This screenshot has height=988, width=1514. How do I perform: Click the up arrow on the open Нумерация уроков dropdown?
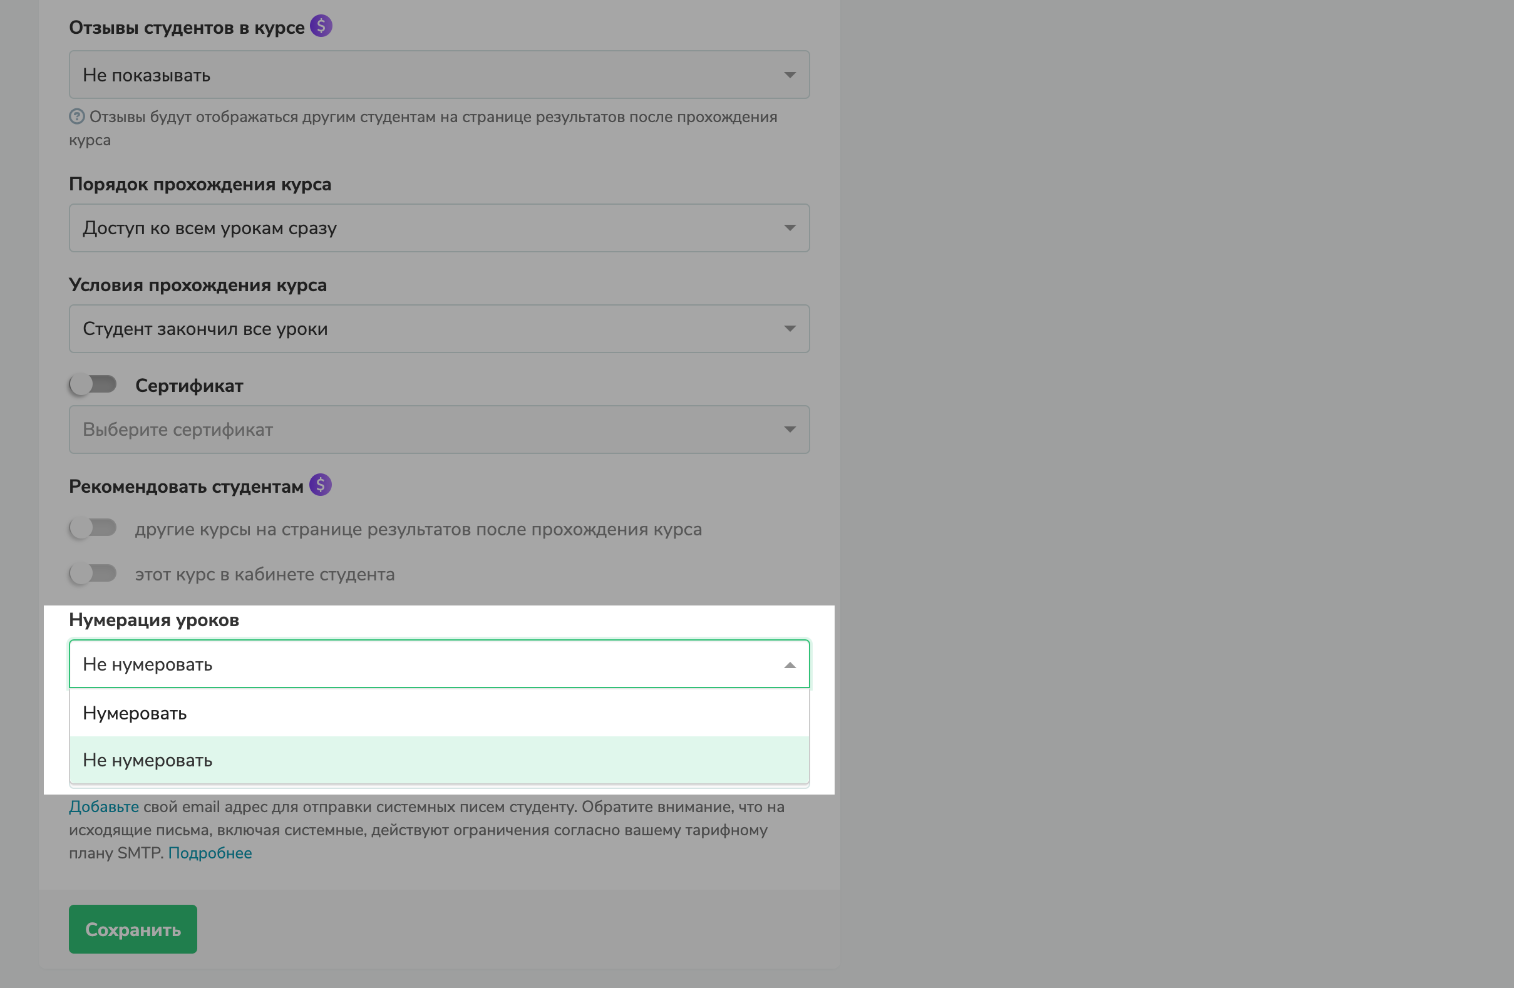[789, 665]
